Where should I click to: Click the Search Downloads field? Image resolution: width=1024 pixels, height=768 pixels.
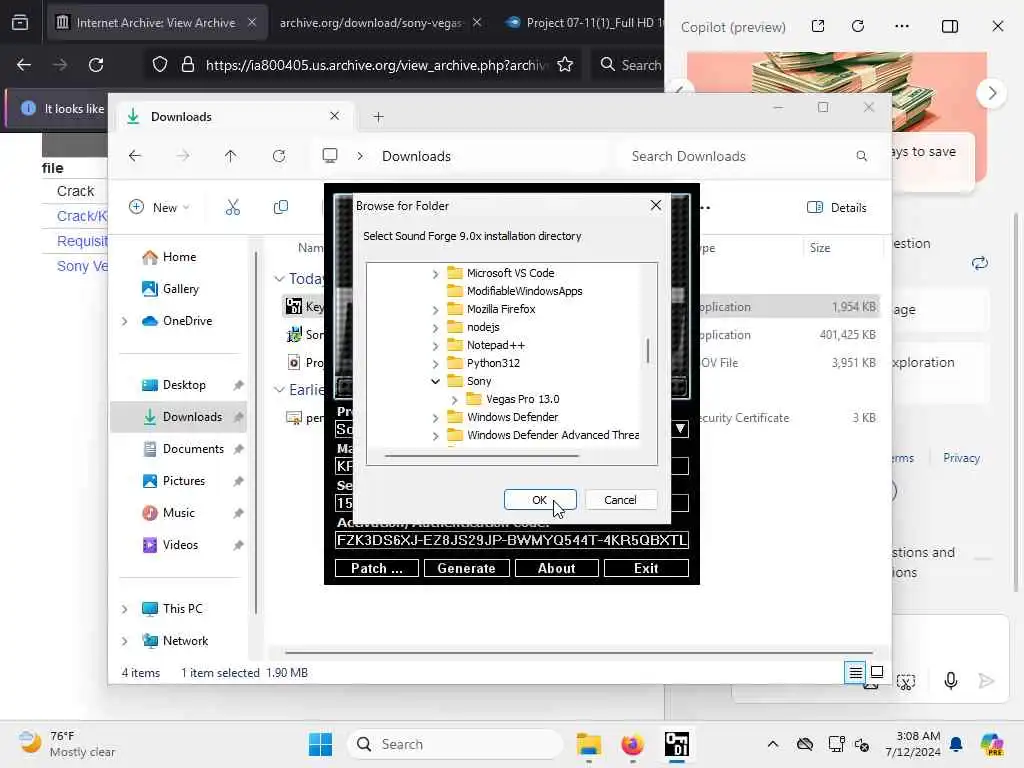tap(750, 156)
